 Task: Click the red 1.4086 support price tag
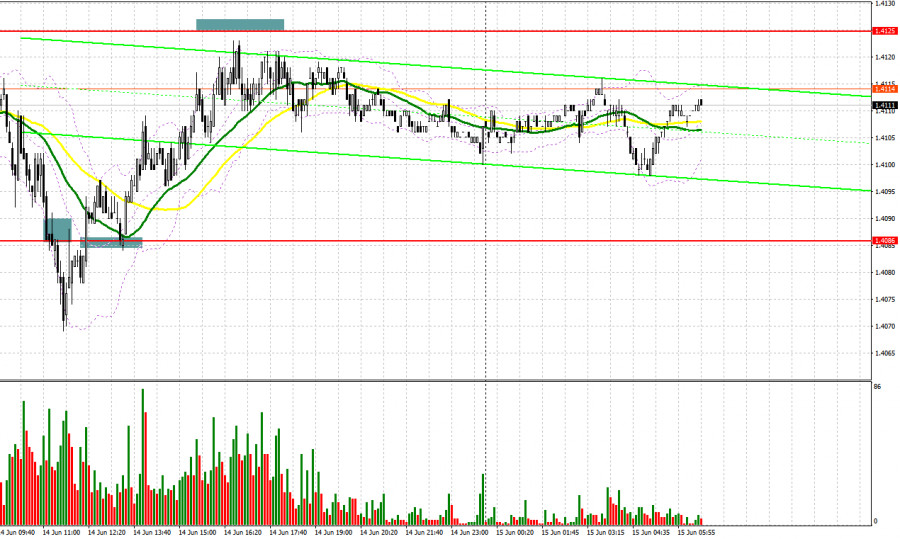tap(885, 241)
